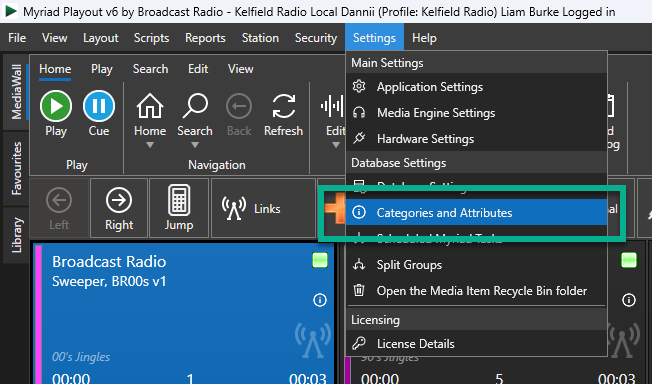Open the Media Item Recycle Bin folder
The image size is (652, 384).
click(x=476, y=290)
